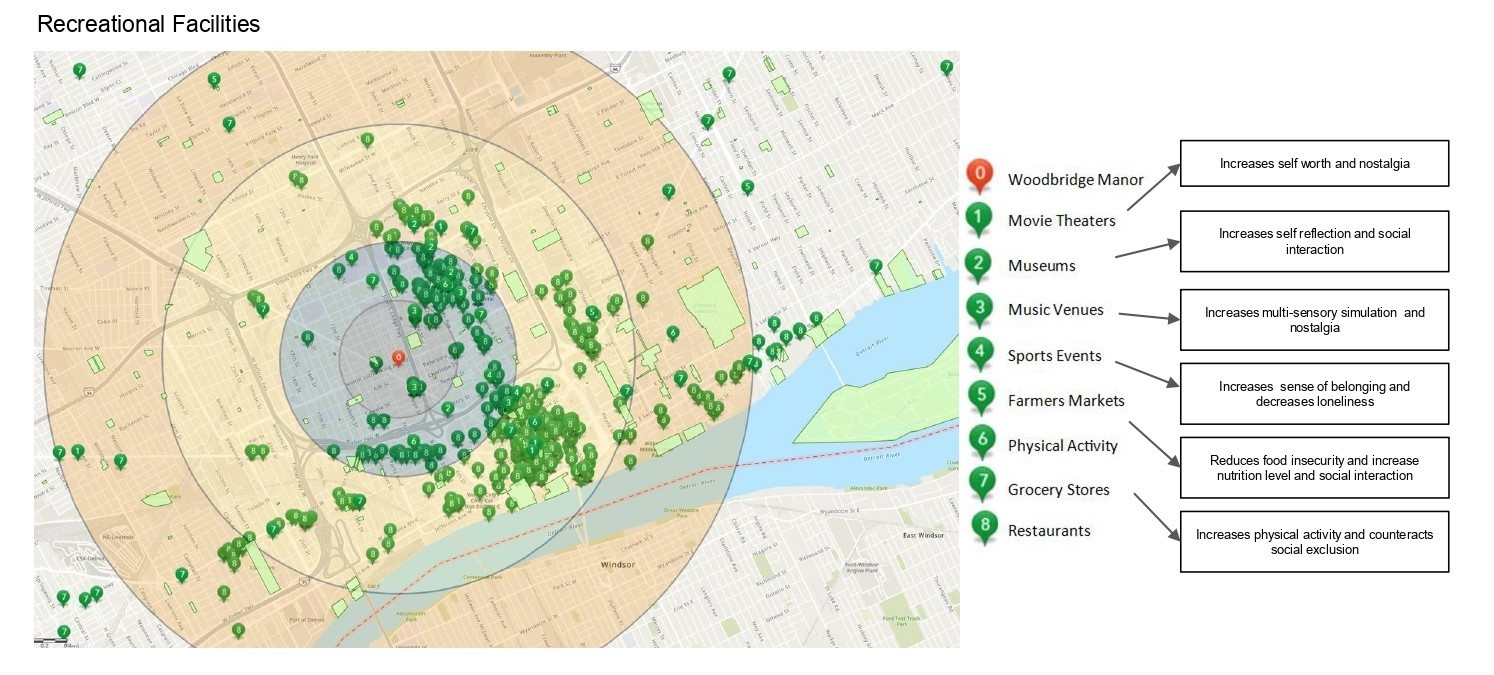Viewport: 1494px width, 675px height.
Task: Click the 'East Windsor' map label
Action: pos(923,535)
